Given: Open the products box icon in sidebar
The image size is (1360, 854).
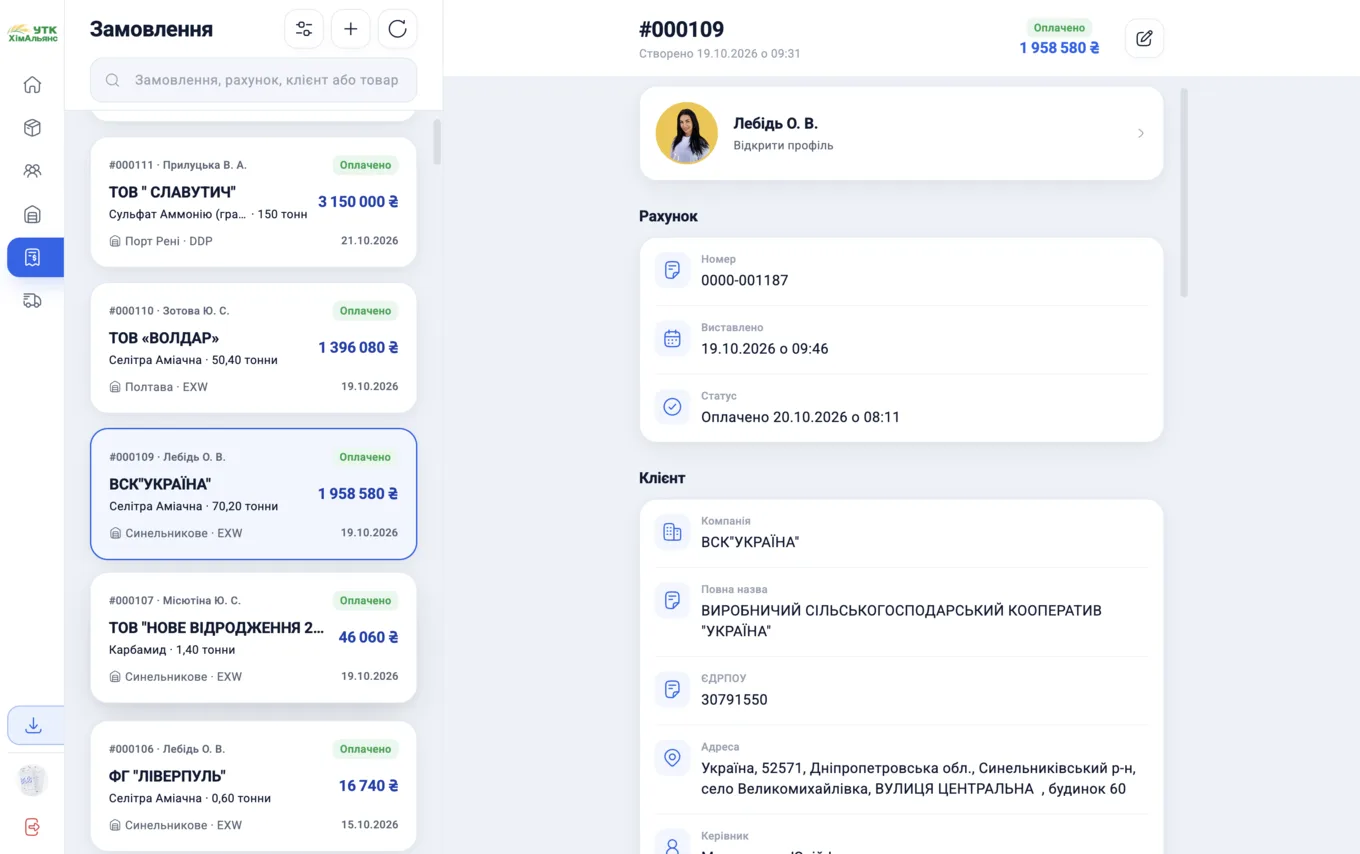Looking at the screenshot, I should [x=32, y=128].
